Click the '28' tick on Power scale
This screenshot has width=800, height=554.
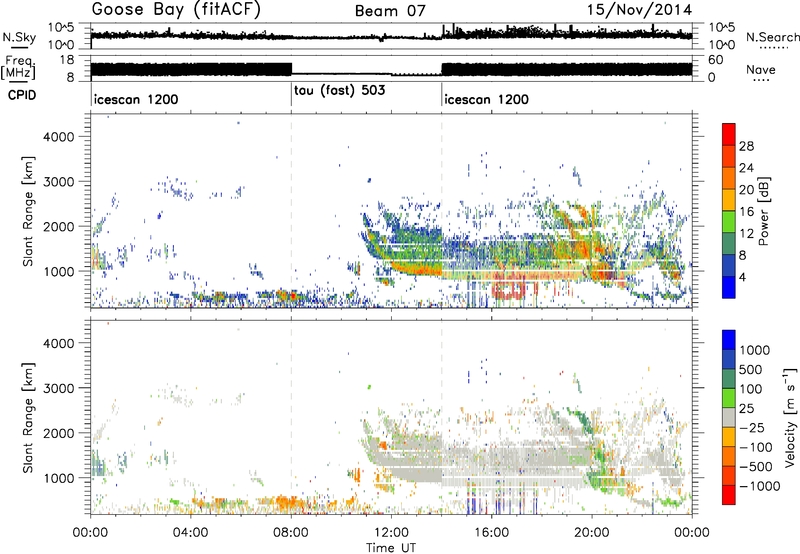[746, 146]
